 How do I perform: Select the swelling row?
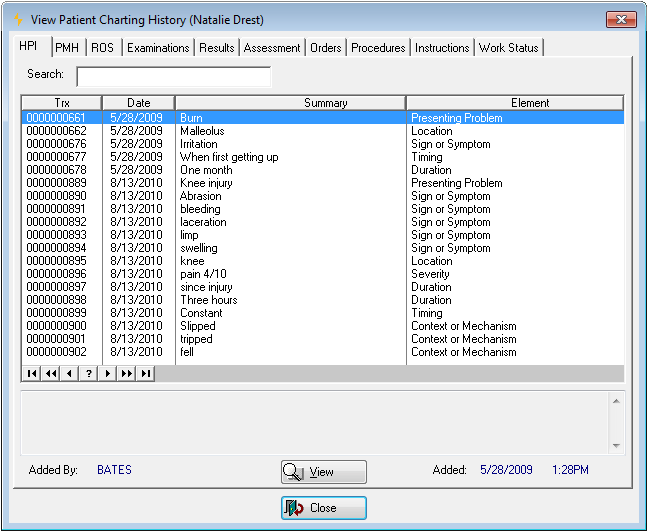point(322,248)
